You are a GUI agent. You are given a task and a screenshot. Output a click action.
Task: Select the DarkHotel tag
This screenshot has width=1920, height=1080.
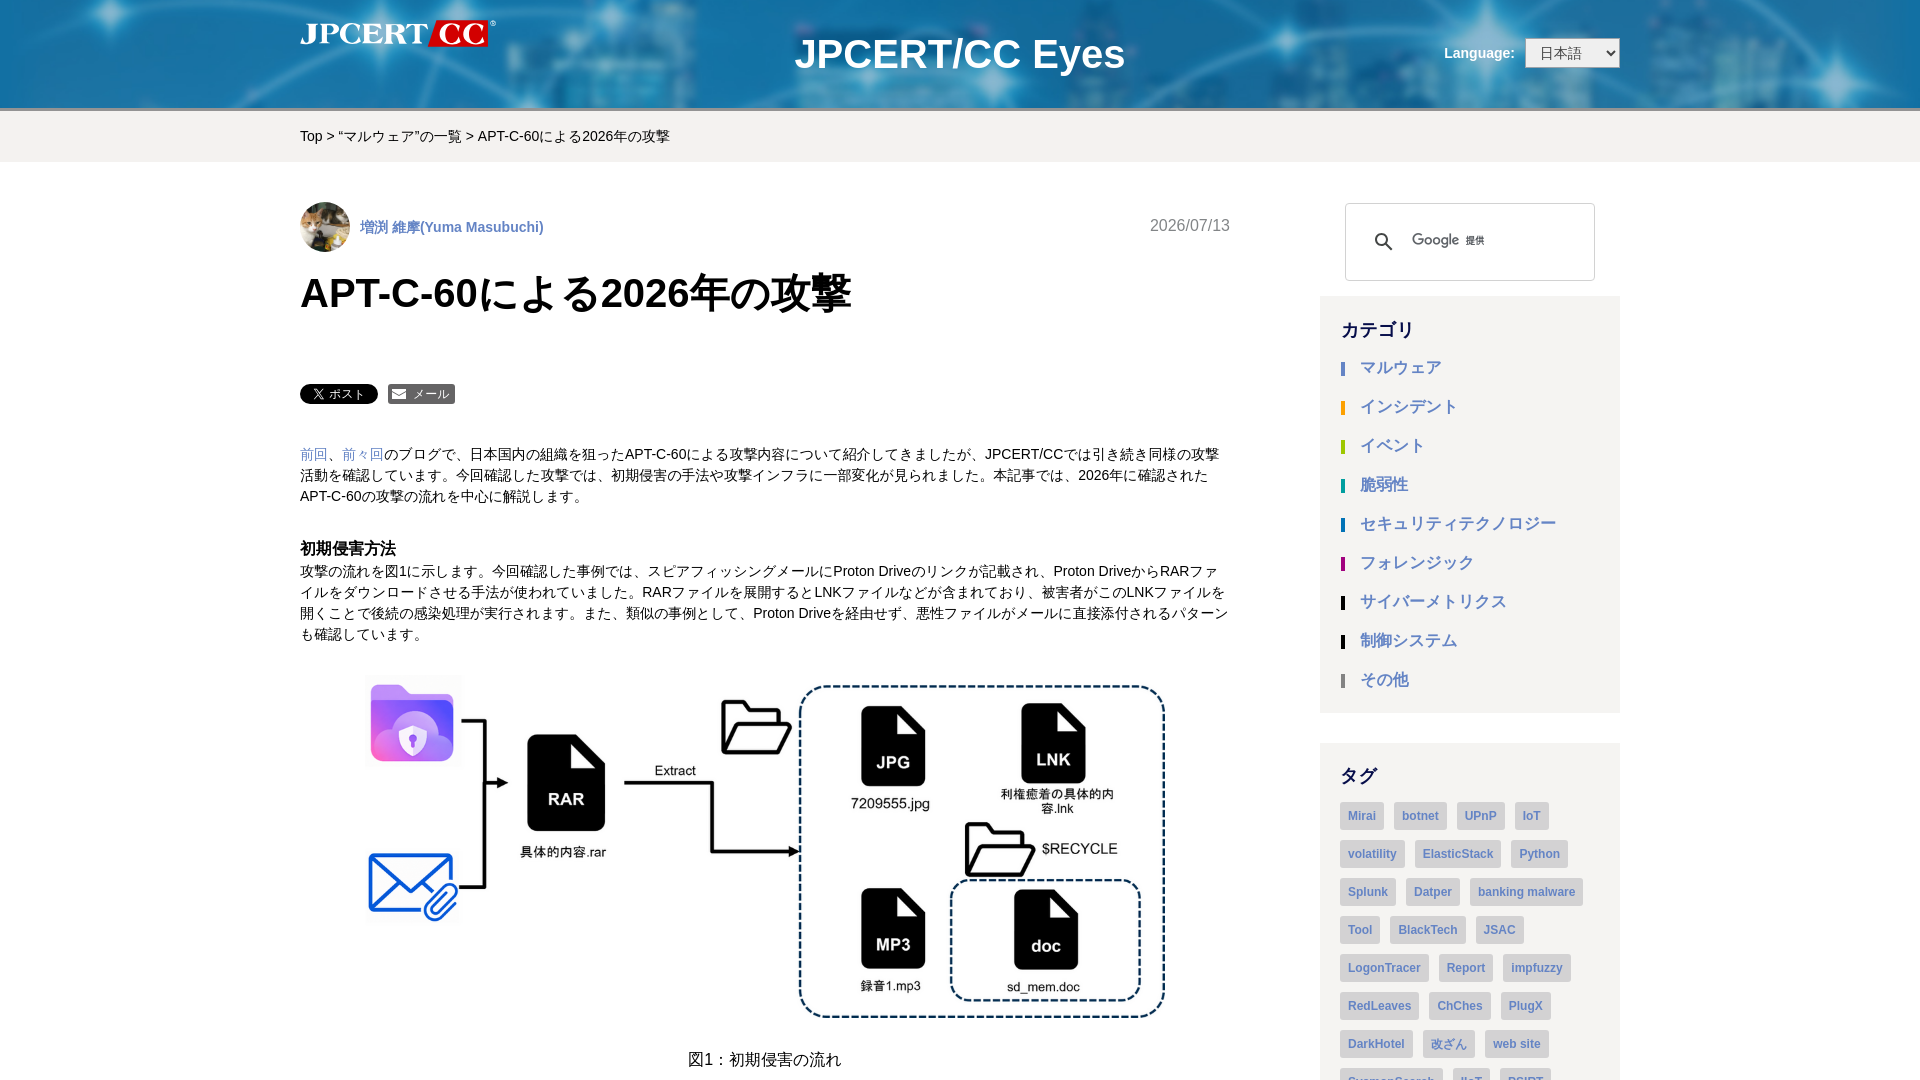(x=1376, y=1044)
